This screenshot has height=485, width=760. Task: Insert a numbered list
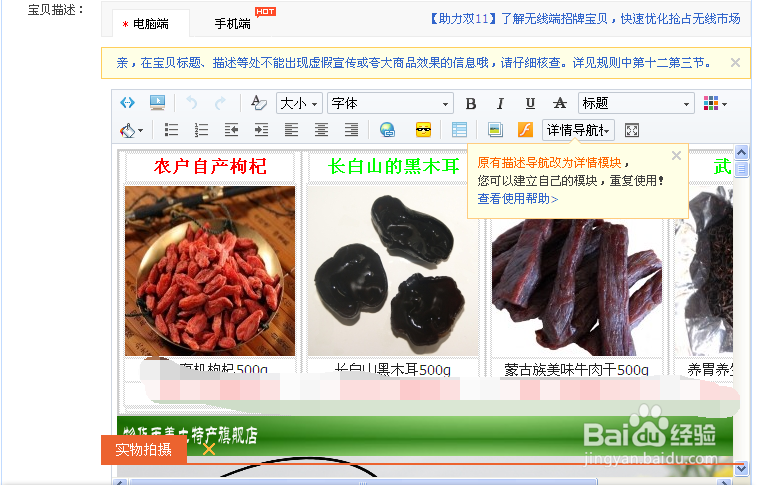click(201, 130)
